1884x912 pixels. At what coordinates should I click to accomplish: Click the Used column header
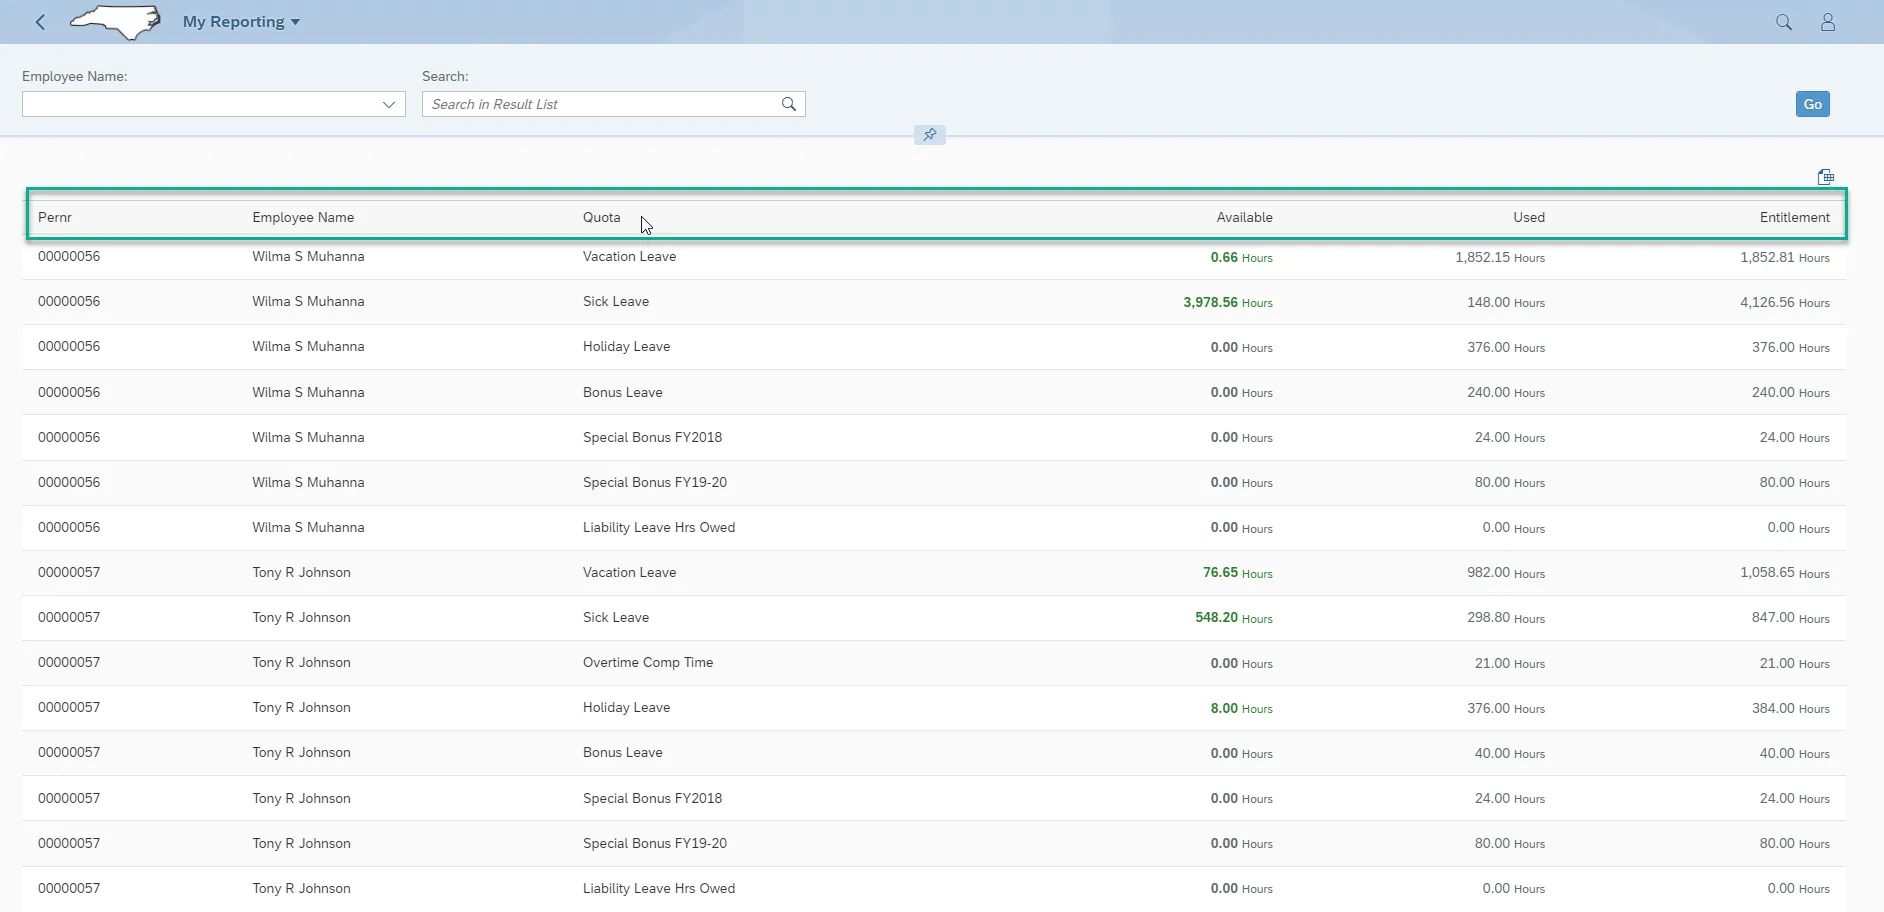(x=1528, y=217)
